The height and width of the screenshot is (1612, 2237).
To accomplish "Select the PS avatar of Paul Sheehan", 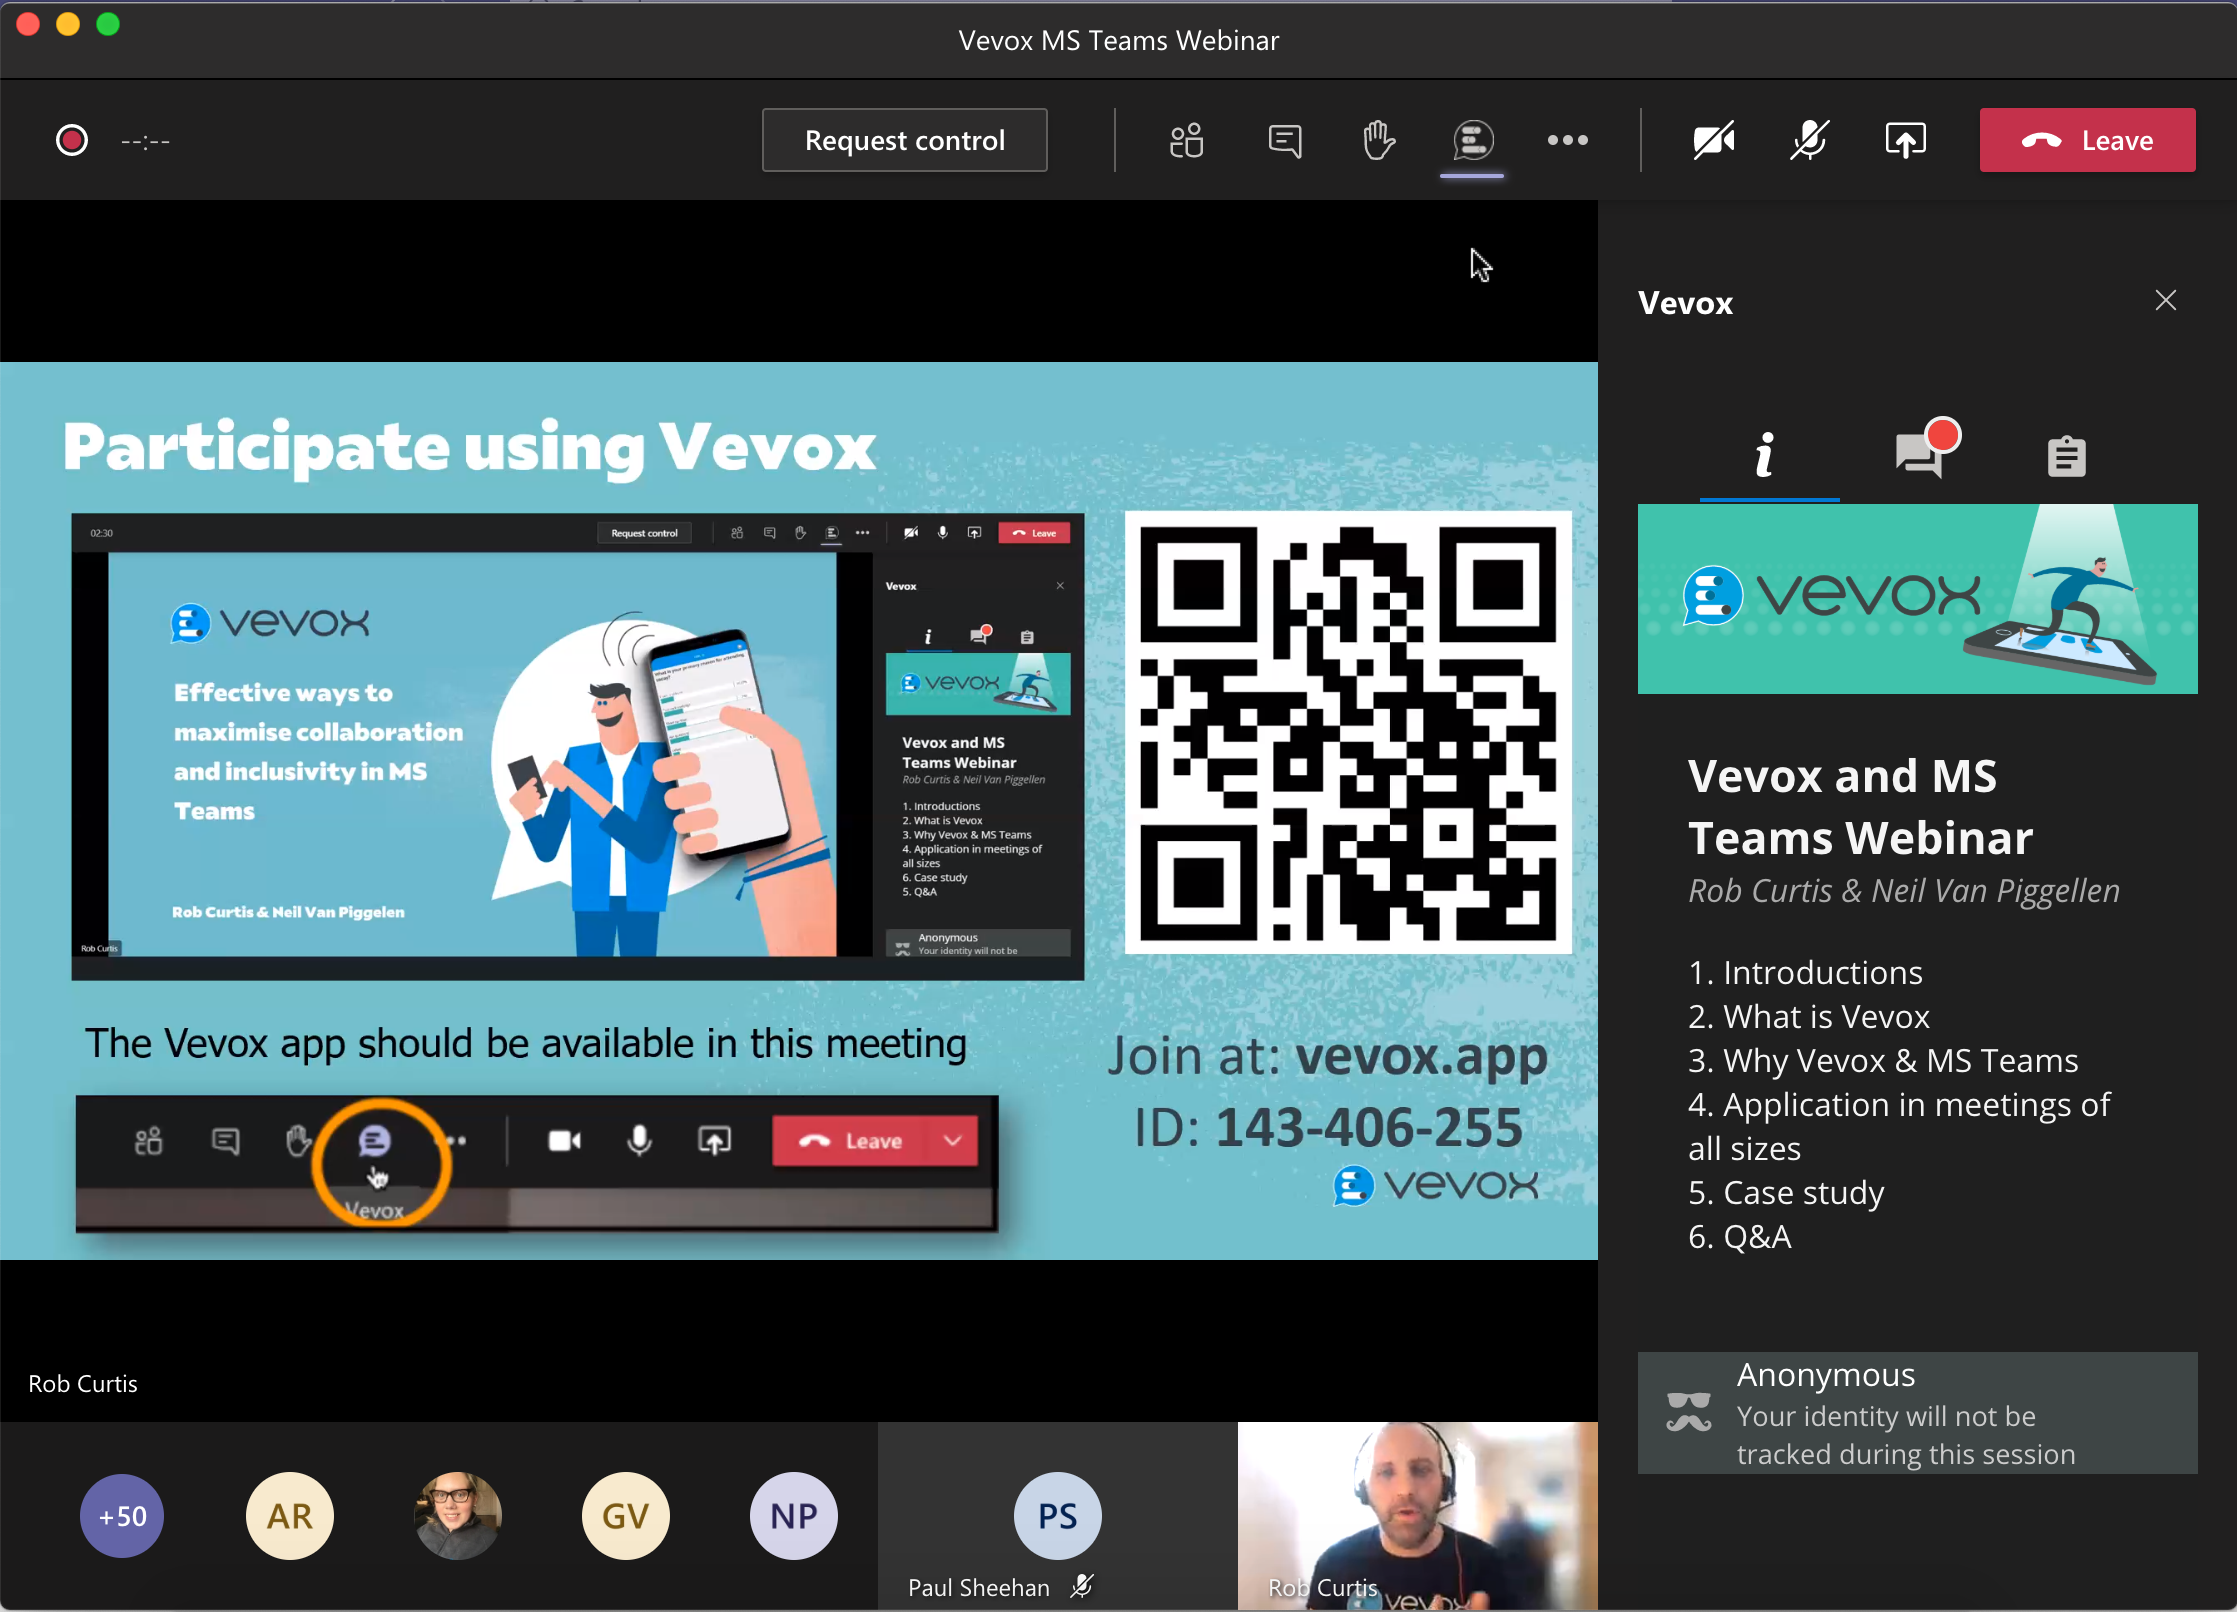I will [1058, 1516].
